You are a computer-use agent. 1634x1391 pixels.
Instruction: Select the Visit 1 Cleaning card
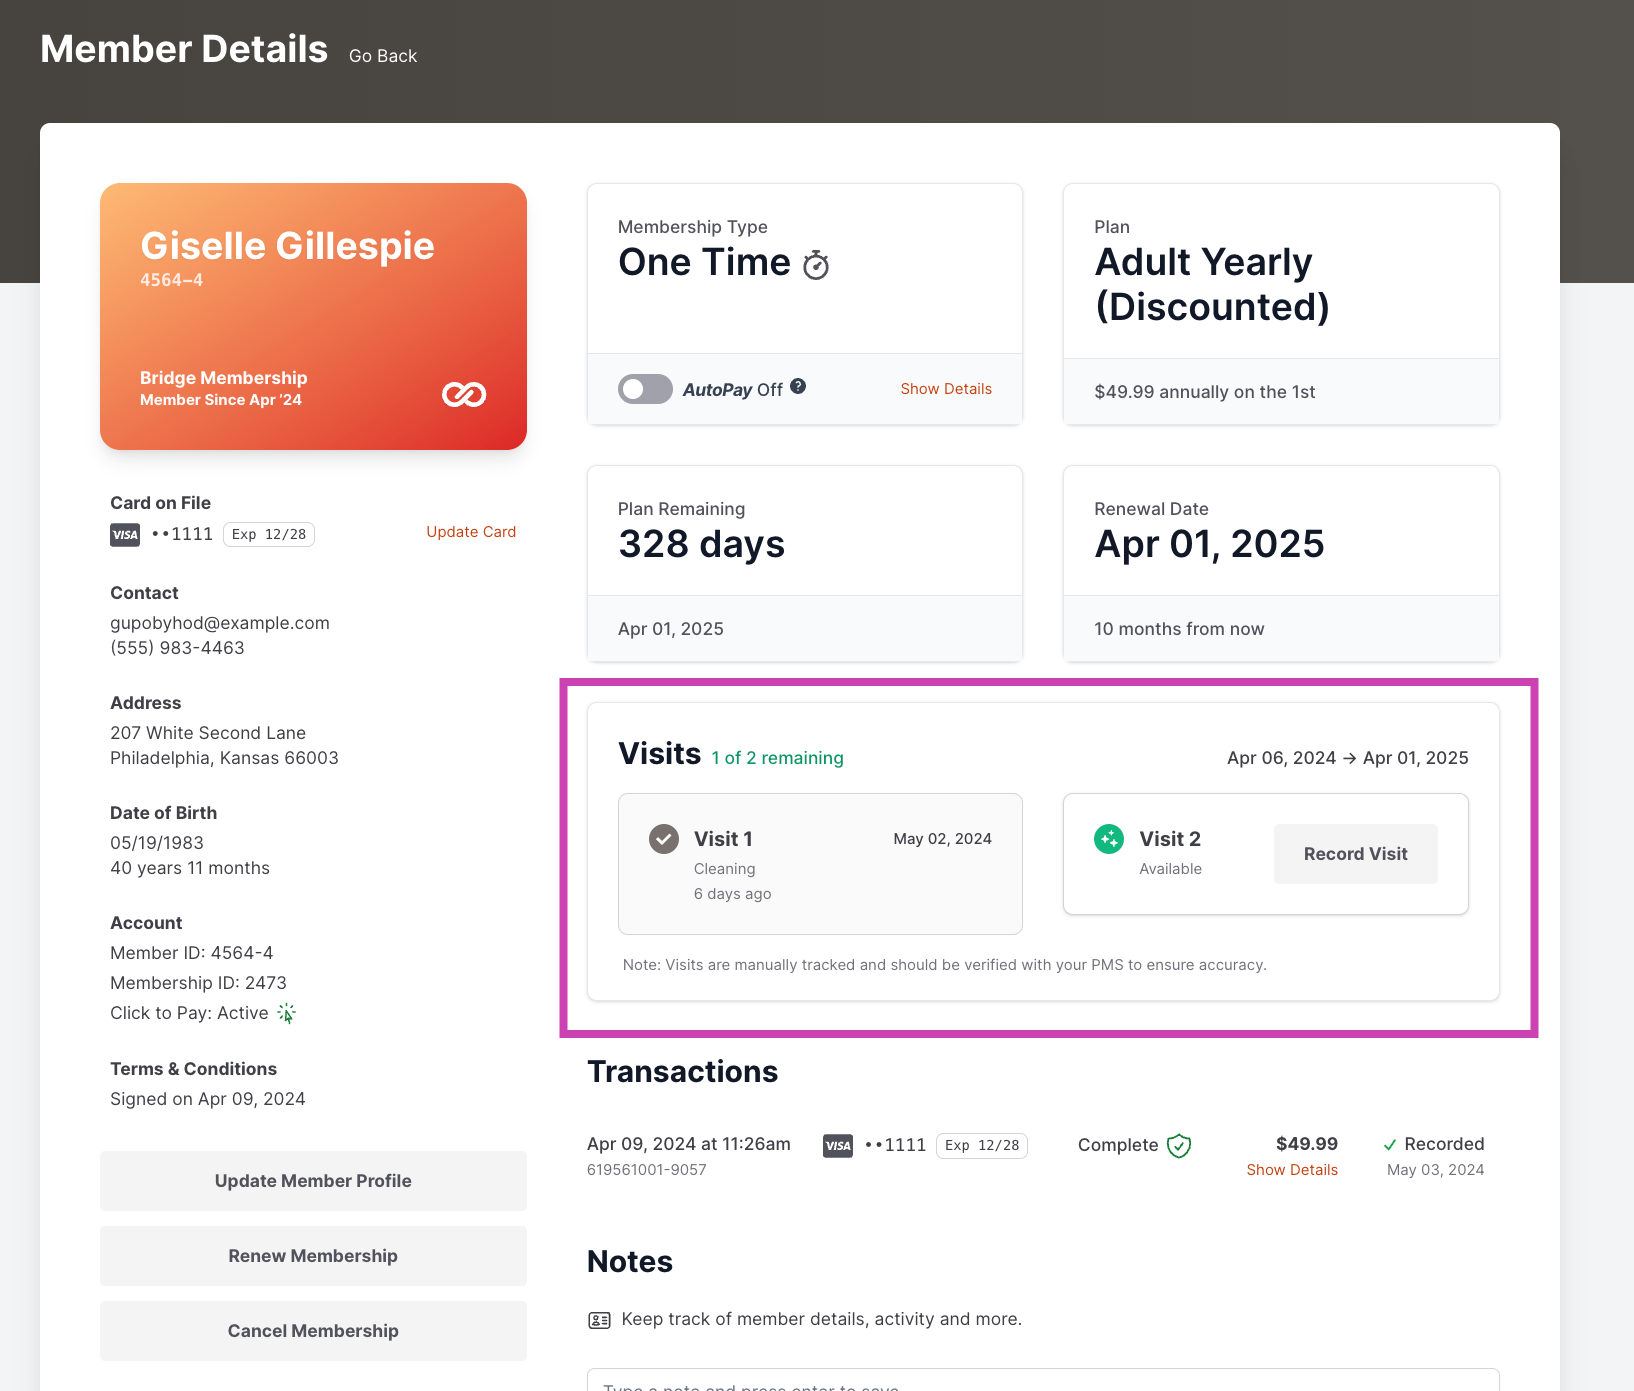[820, 864]
